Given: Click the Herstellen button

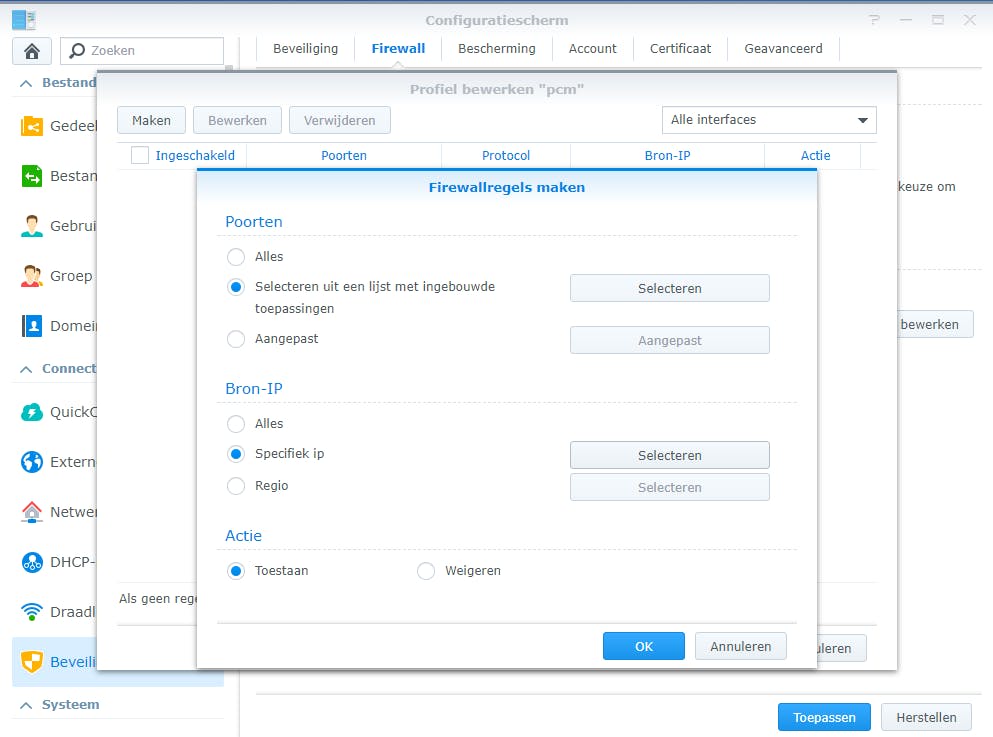Looking at the screenshot, I should click(926, 717).
